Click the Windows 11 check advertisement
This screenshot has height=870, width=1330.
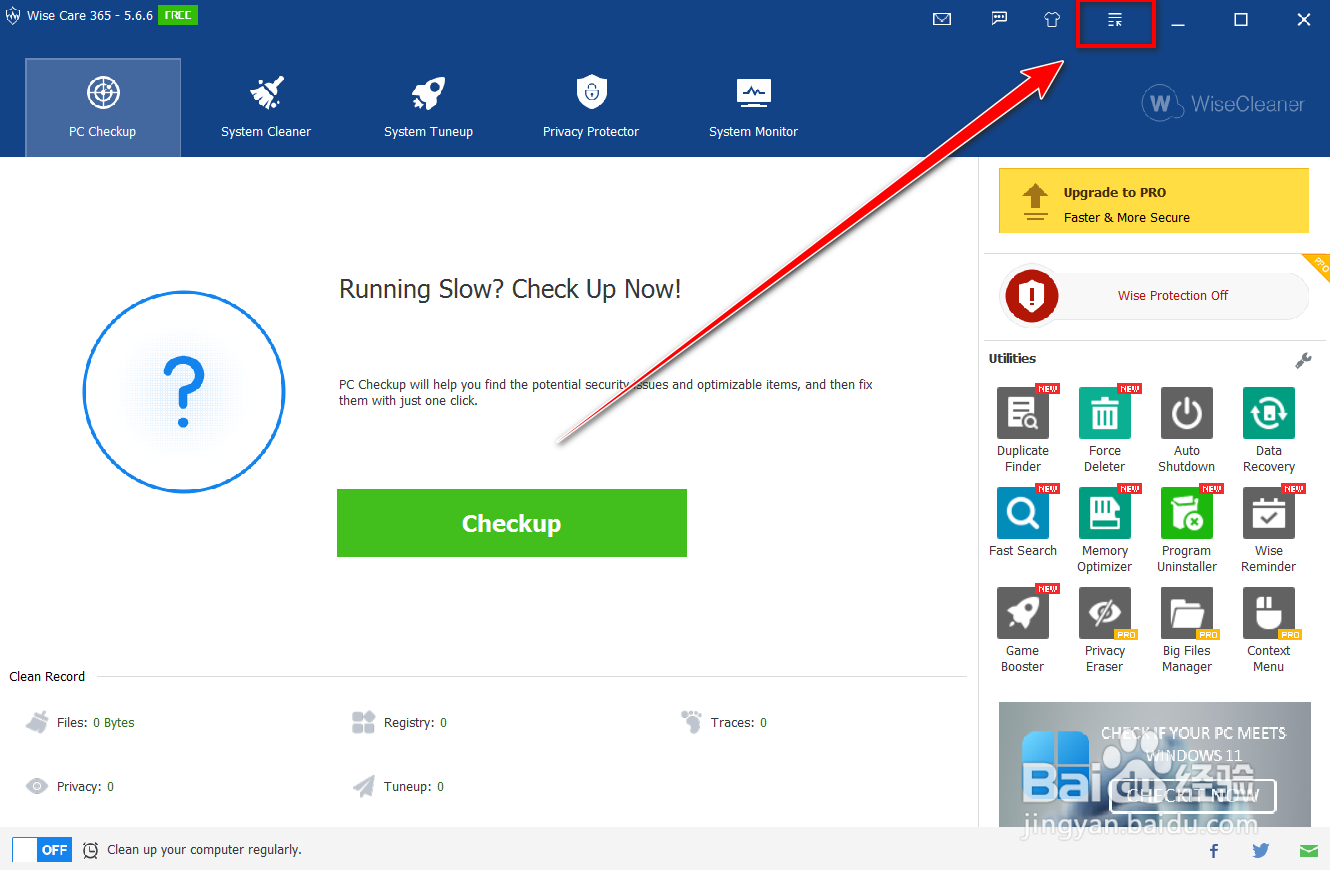1155,764
